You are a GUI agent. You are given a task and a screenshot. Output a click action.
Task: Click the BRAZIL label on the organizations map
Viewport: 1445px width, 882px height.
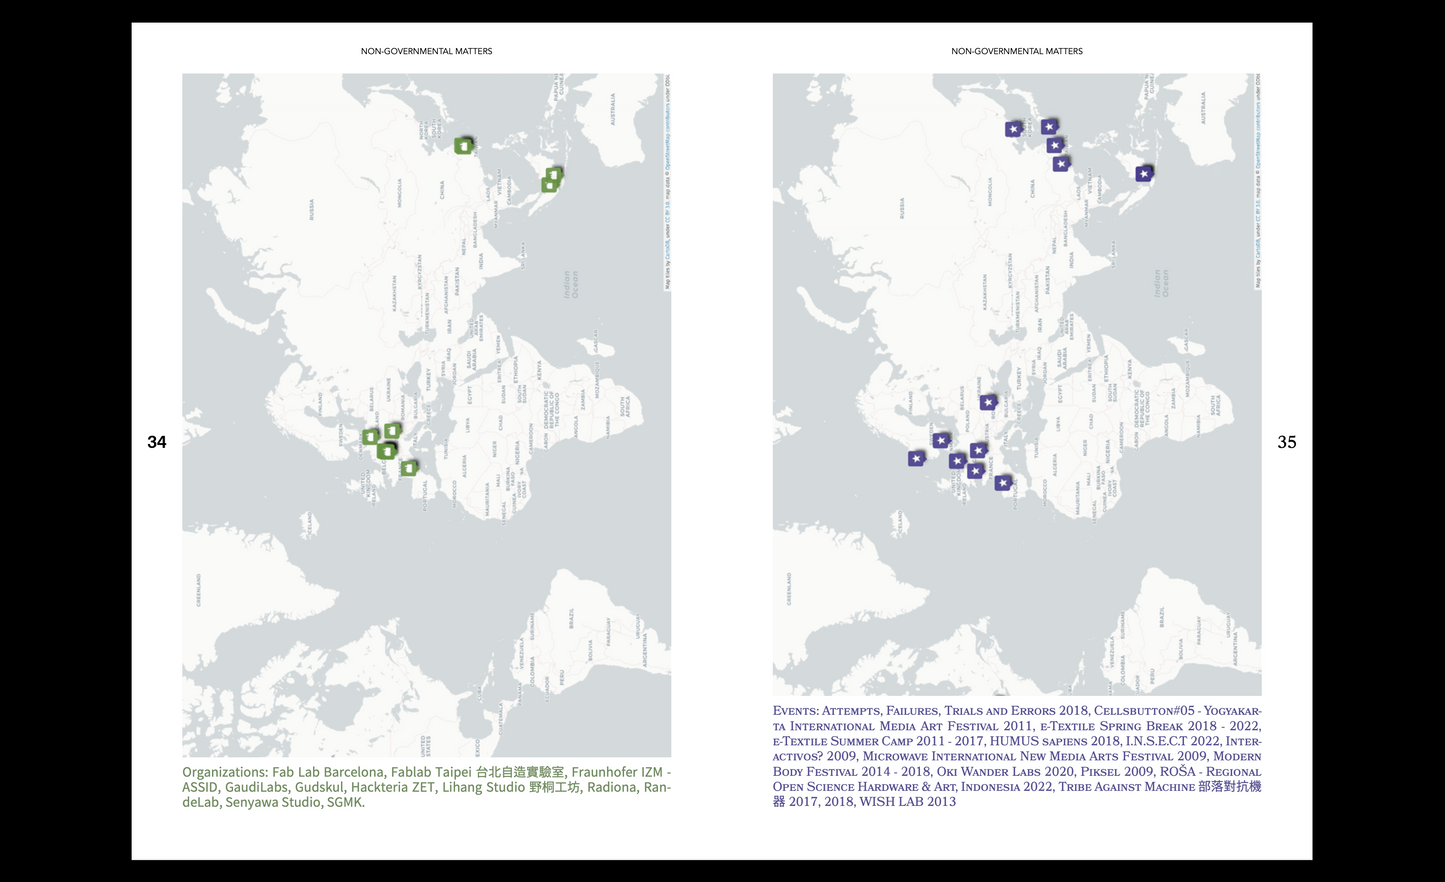click(572, 617)
